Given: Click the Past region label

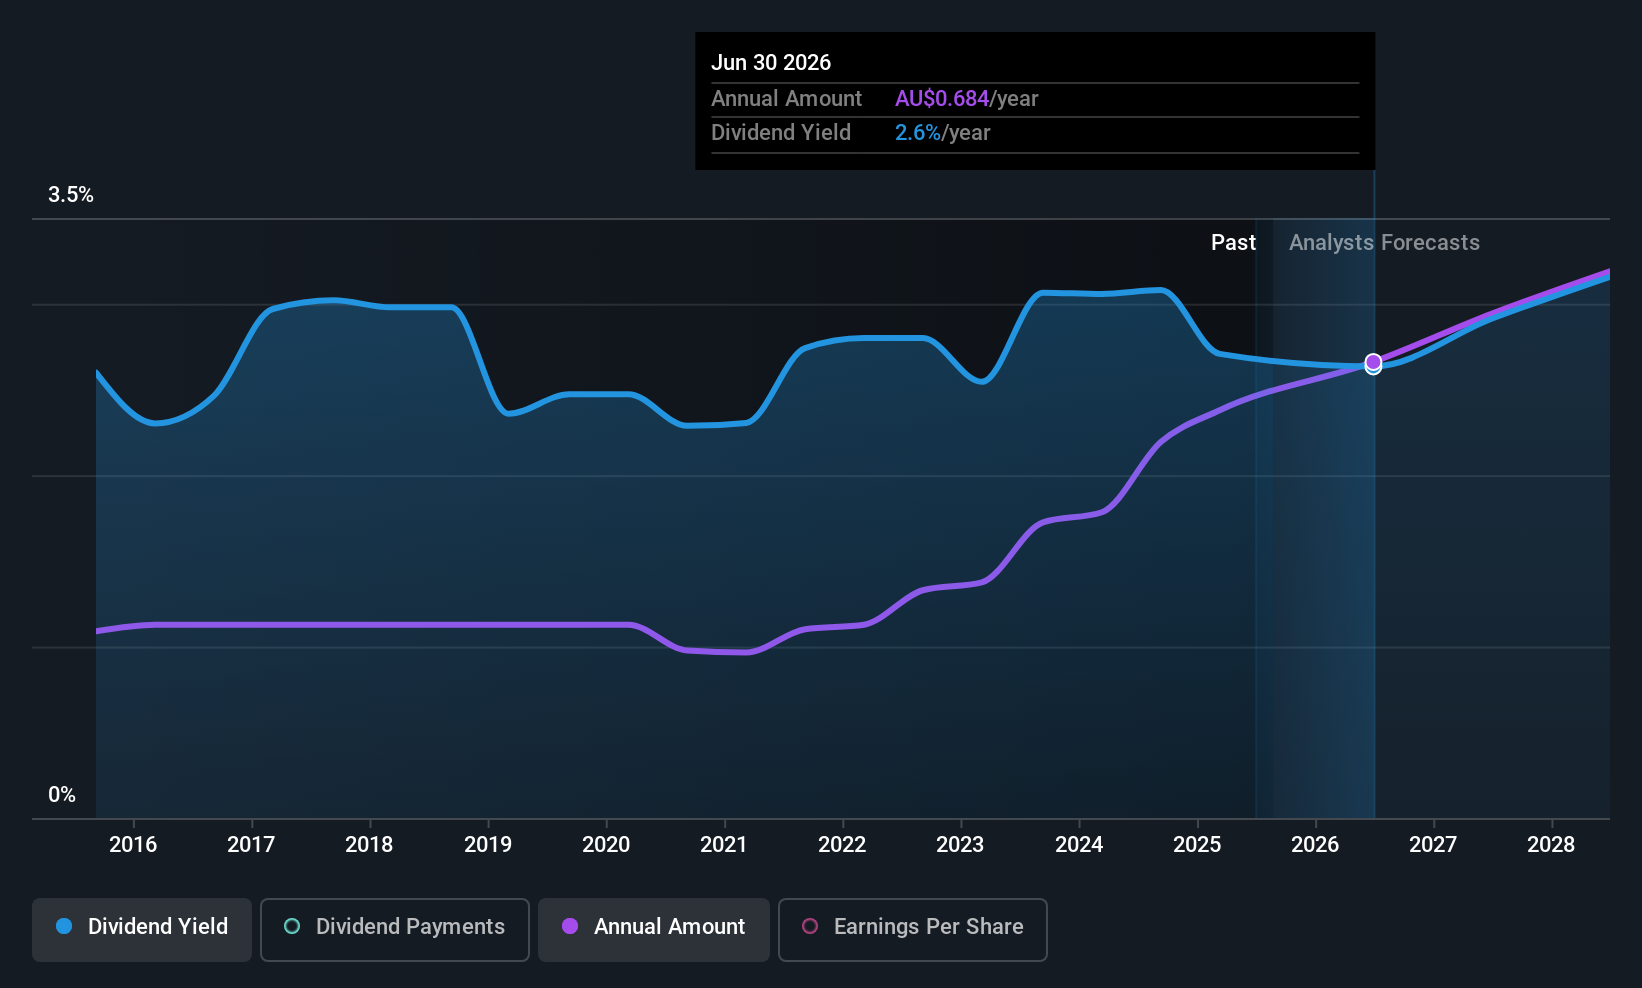Looking at the screenshot, I should point(1233,243).
